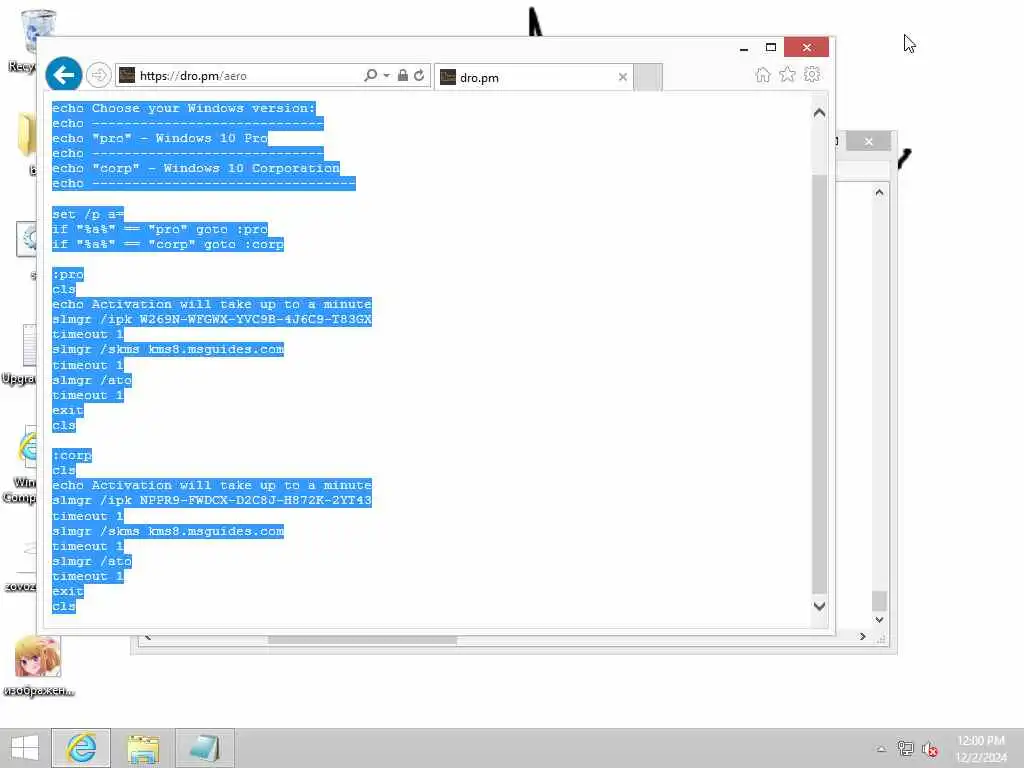Screen dimensions: 1024x768
Task: Open Favorites star icon
Action: [x=787, y=74]
